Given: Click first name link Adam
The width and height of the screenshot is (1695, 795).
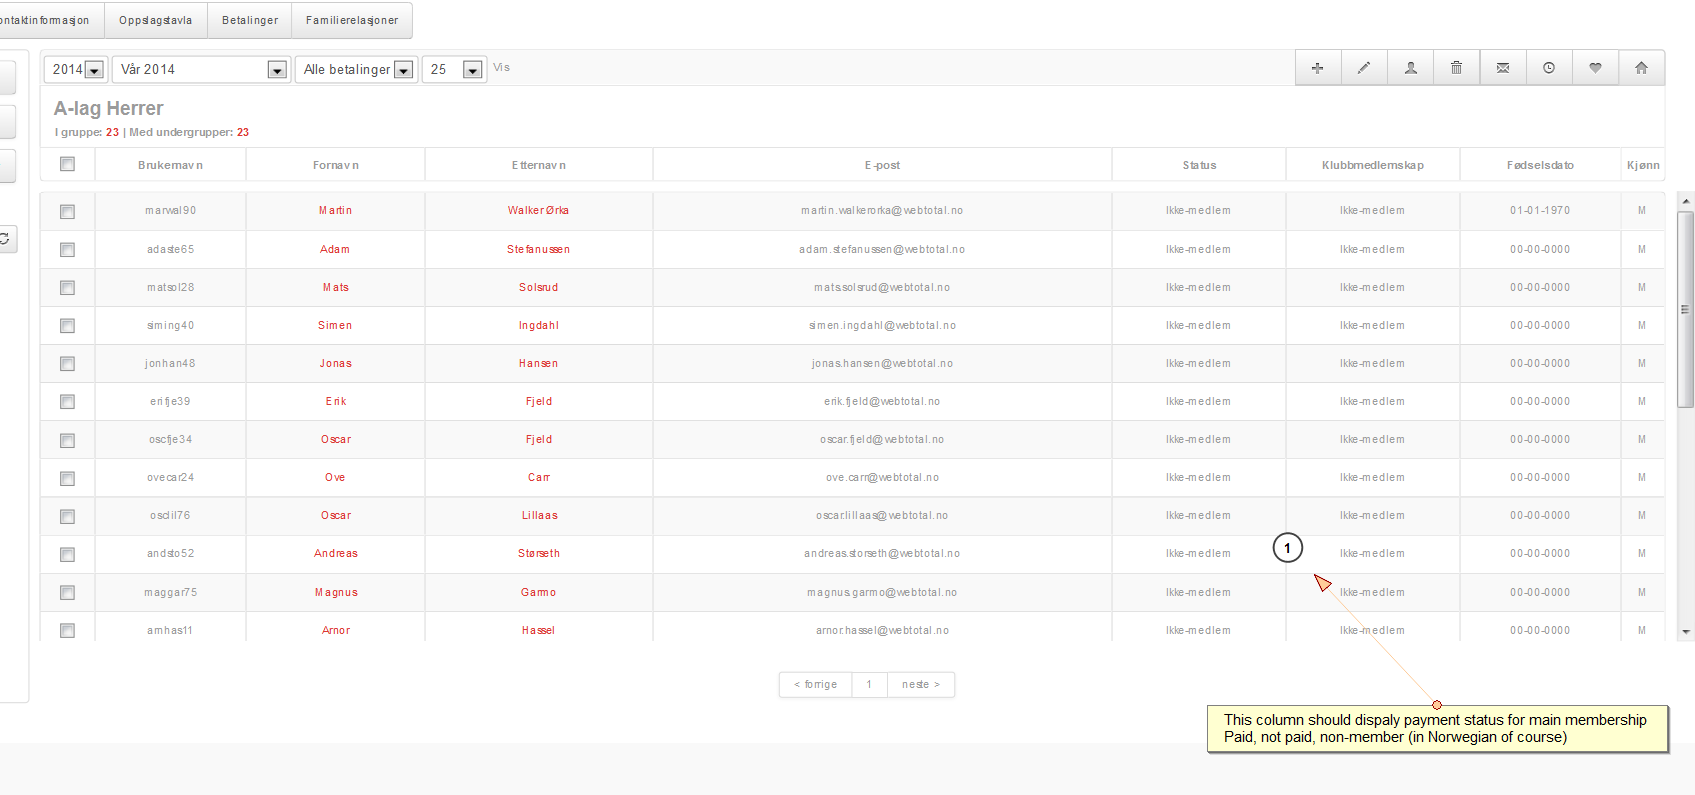Looking at the screenshot, I should [335, 249].
